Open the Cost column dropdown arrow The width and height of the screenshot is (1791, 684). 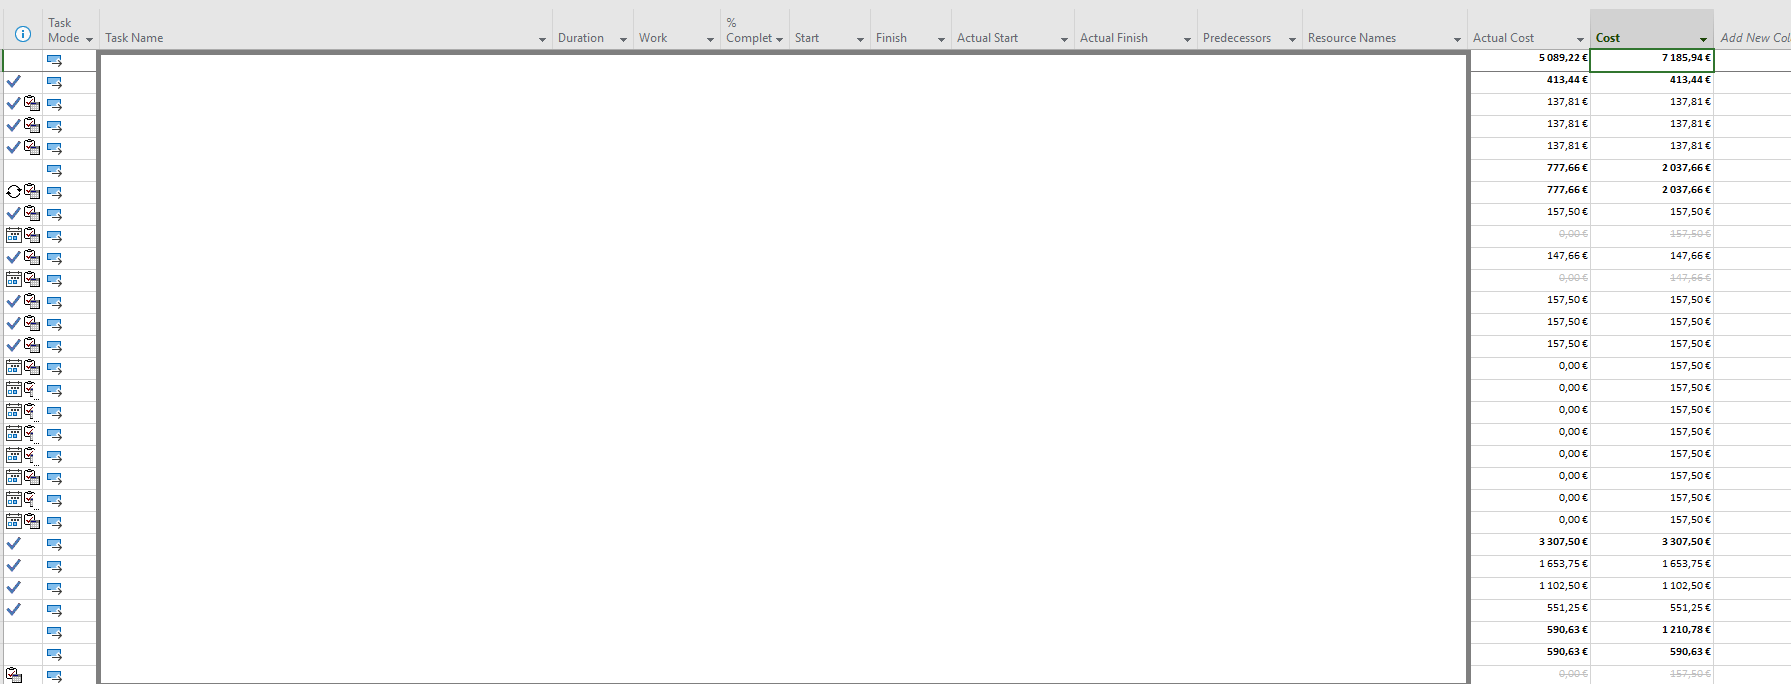[x=1703, y=40]
